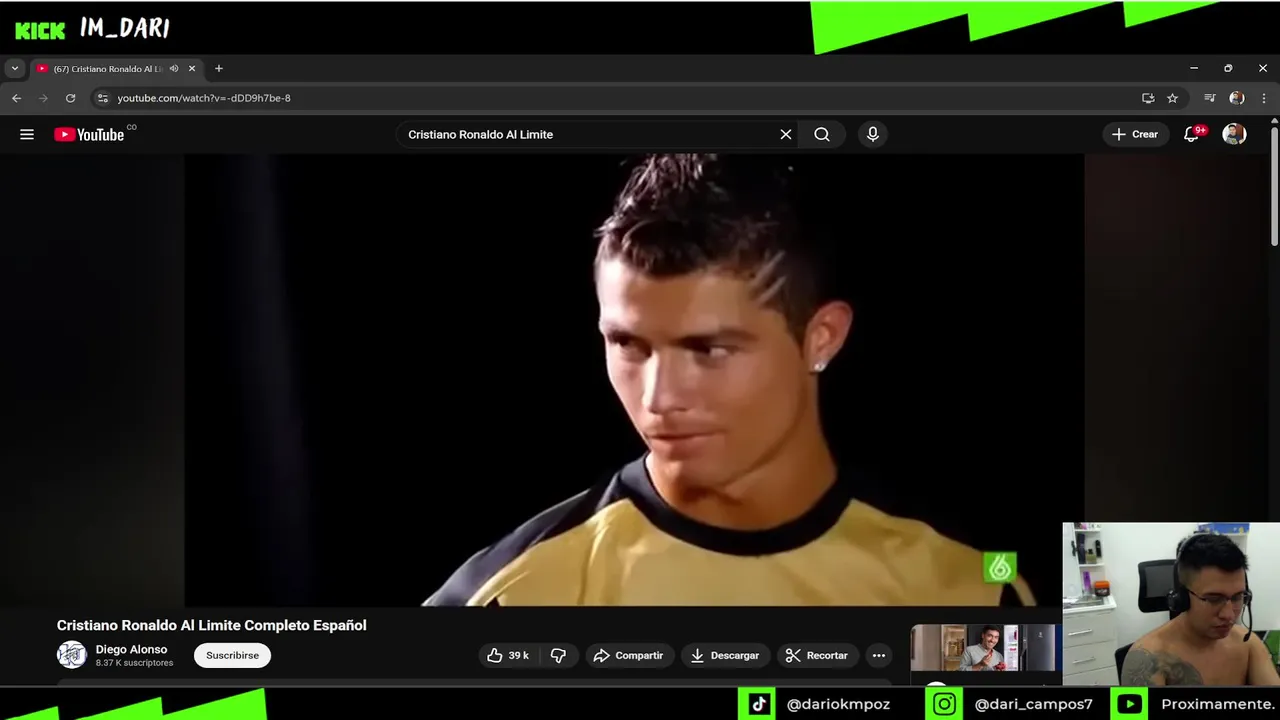This screenshot has width=1280, height=720.
Task: Dislike the video
Action: pos(558,655)
